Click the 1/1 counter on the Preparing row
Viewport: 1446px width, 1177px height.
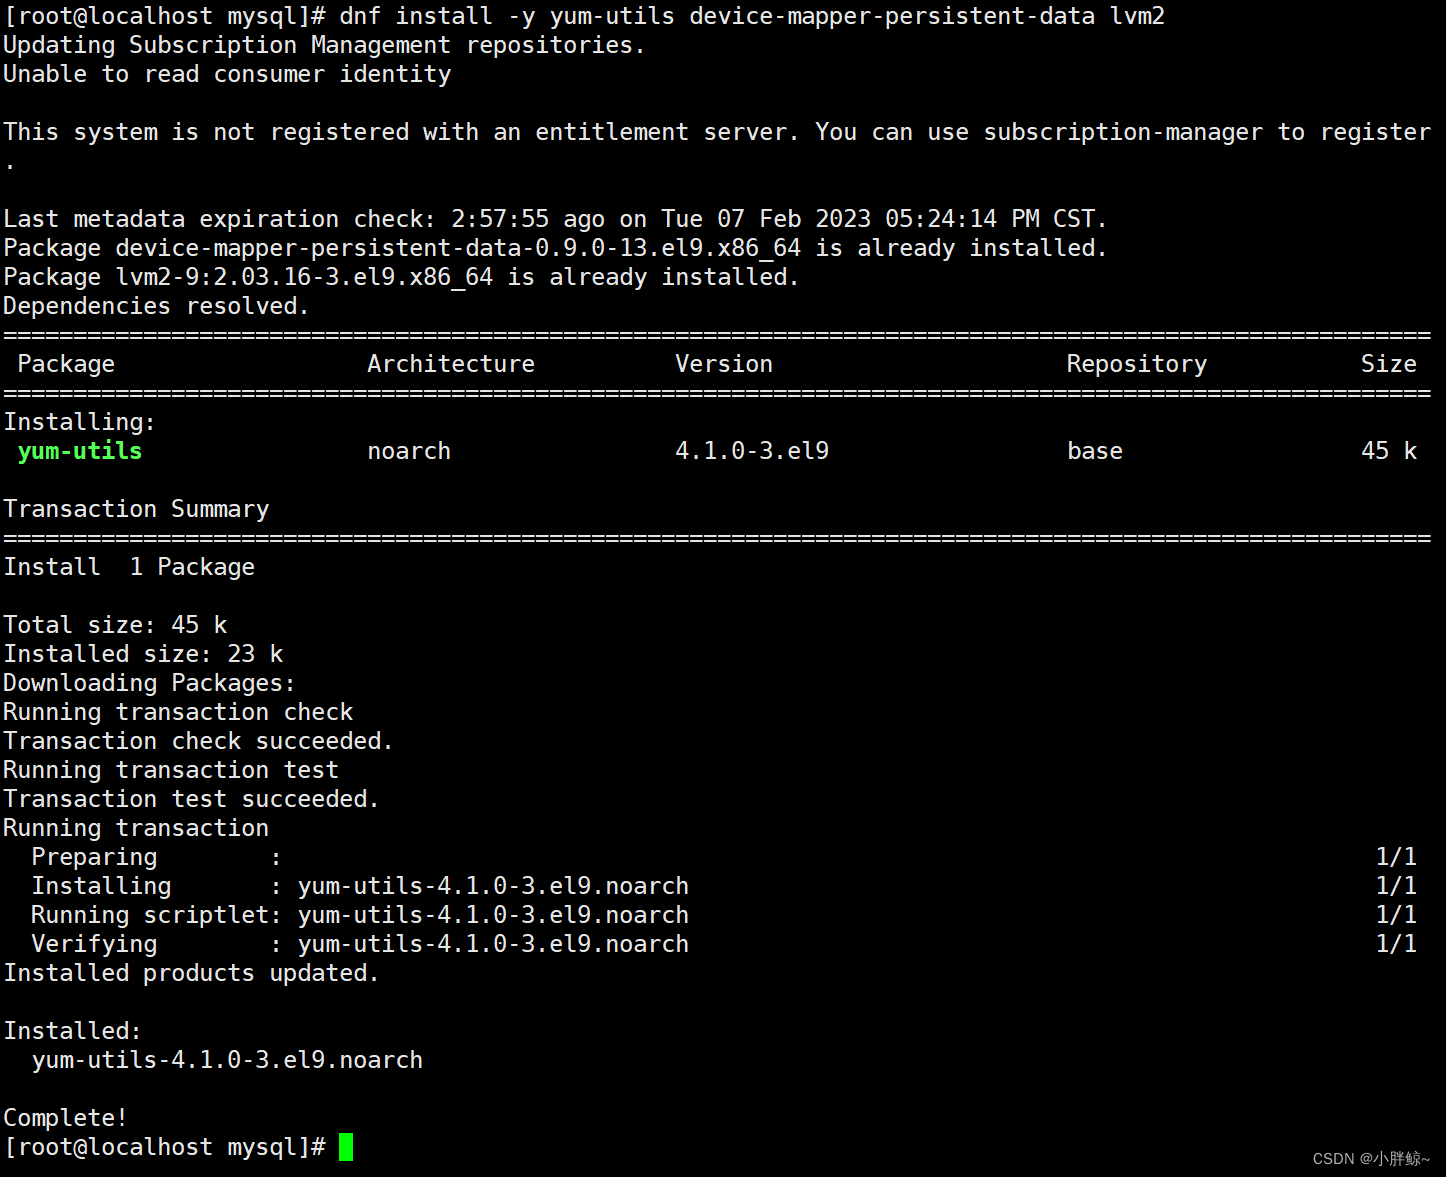coord(1396,857)
